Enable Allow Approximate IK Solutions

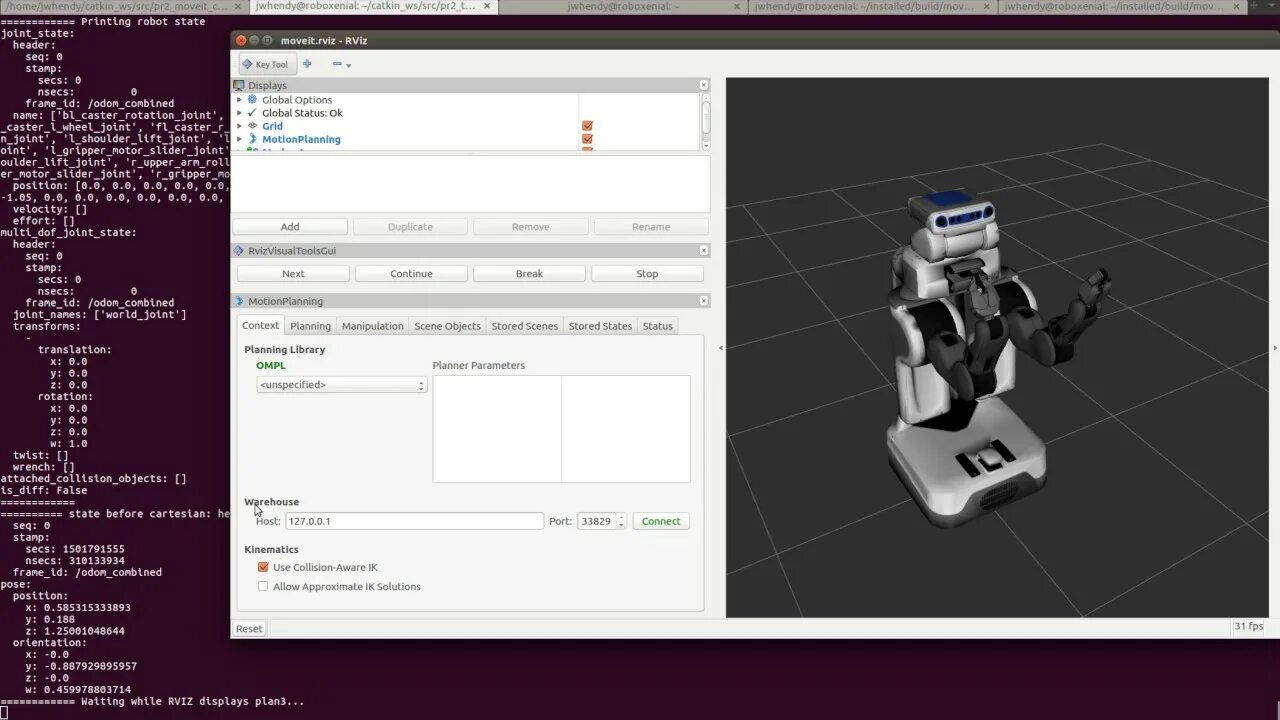point(263,587)
